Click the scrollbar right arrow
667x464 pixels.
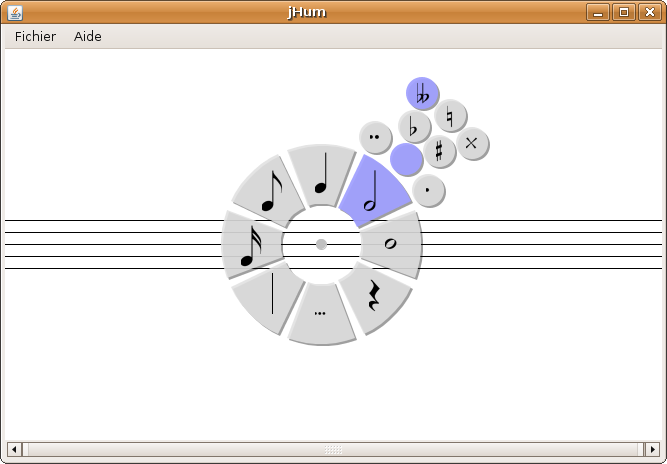click(x=653, y=449)
